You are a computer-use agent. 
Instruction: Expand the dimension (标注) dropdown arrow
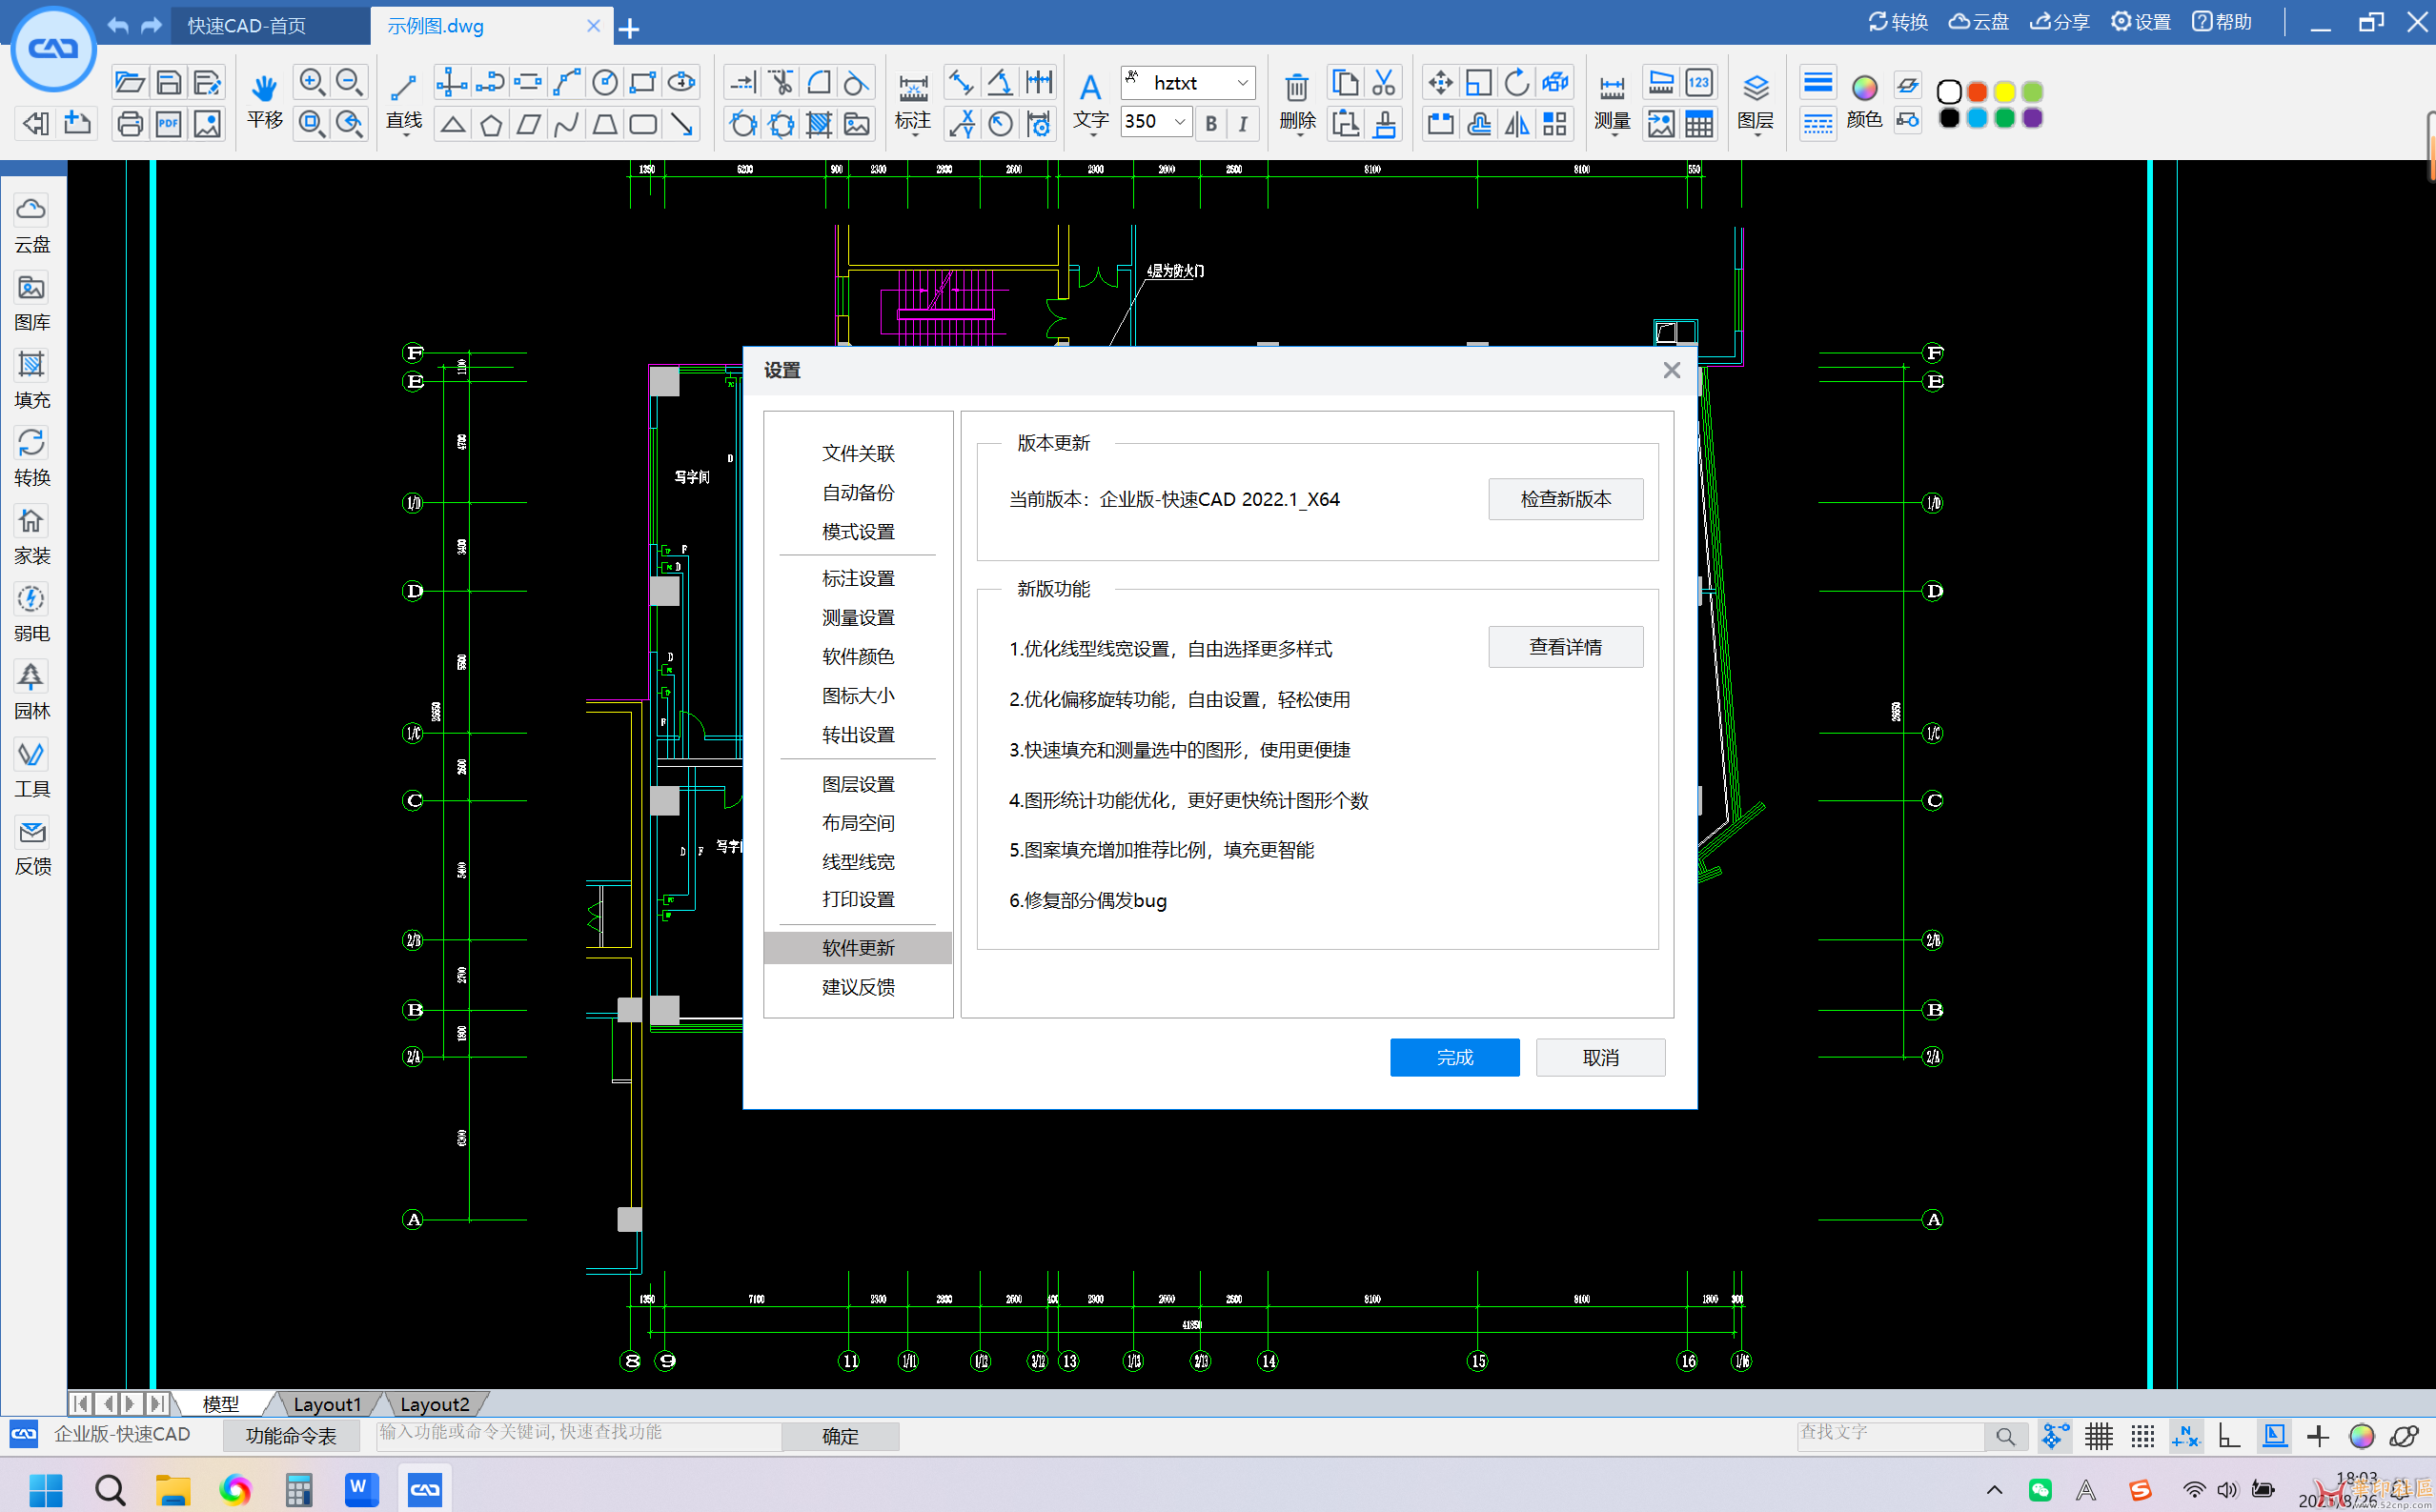coord(913,136)
